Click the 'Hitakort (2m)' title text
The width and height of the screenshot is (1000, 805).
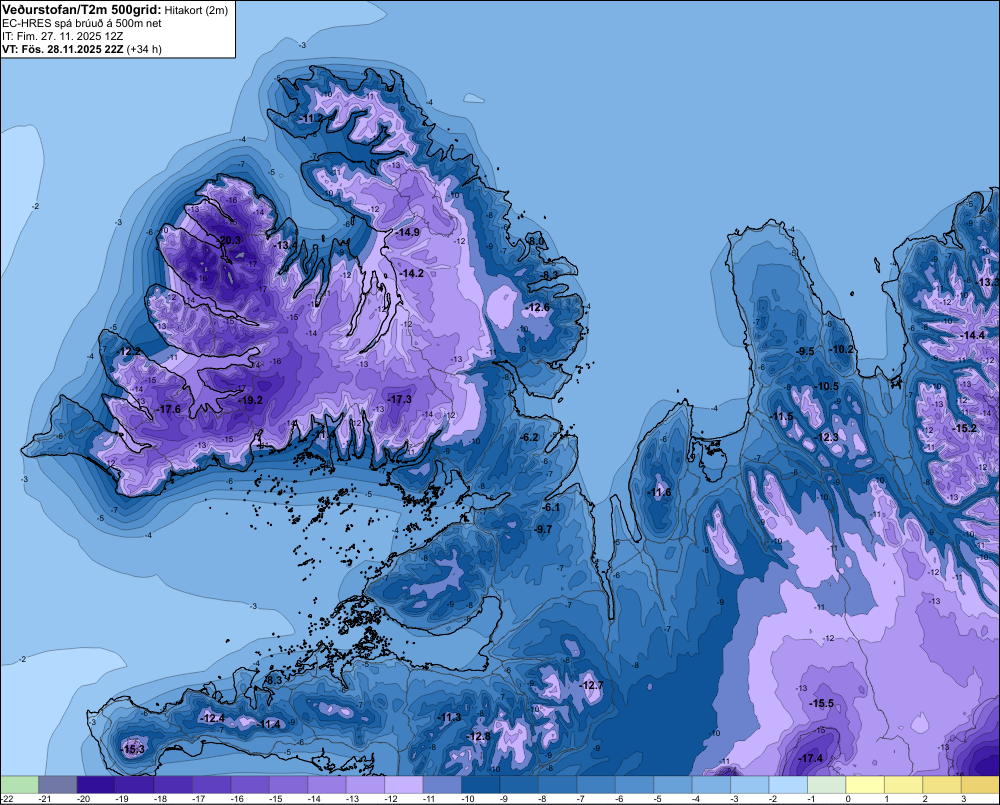coord(195,10)
